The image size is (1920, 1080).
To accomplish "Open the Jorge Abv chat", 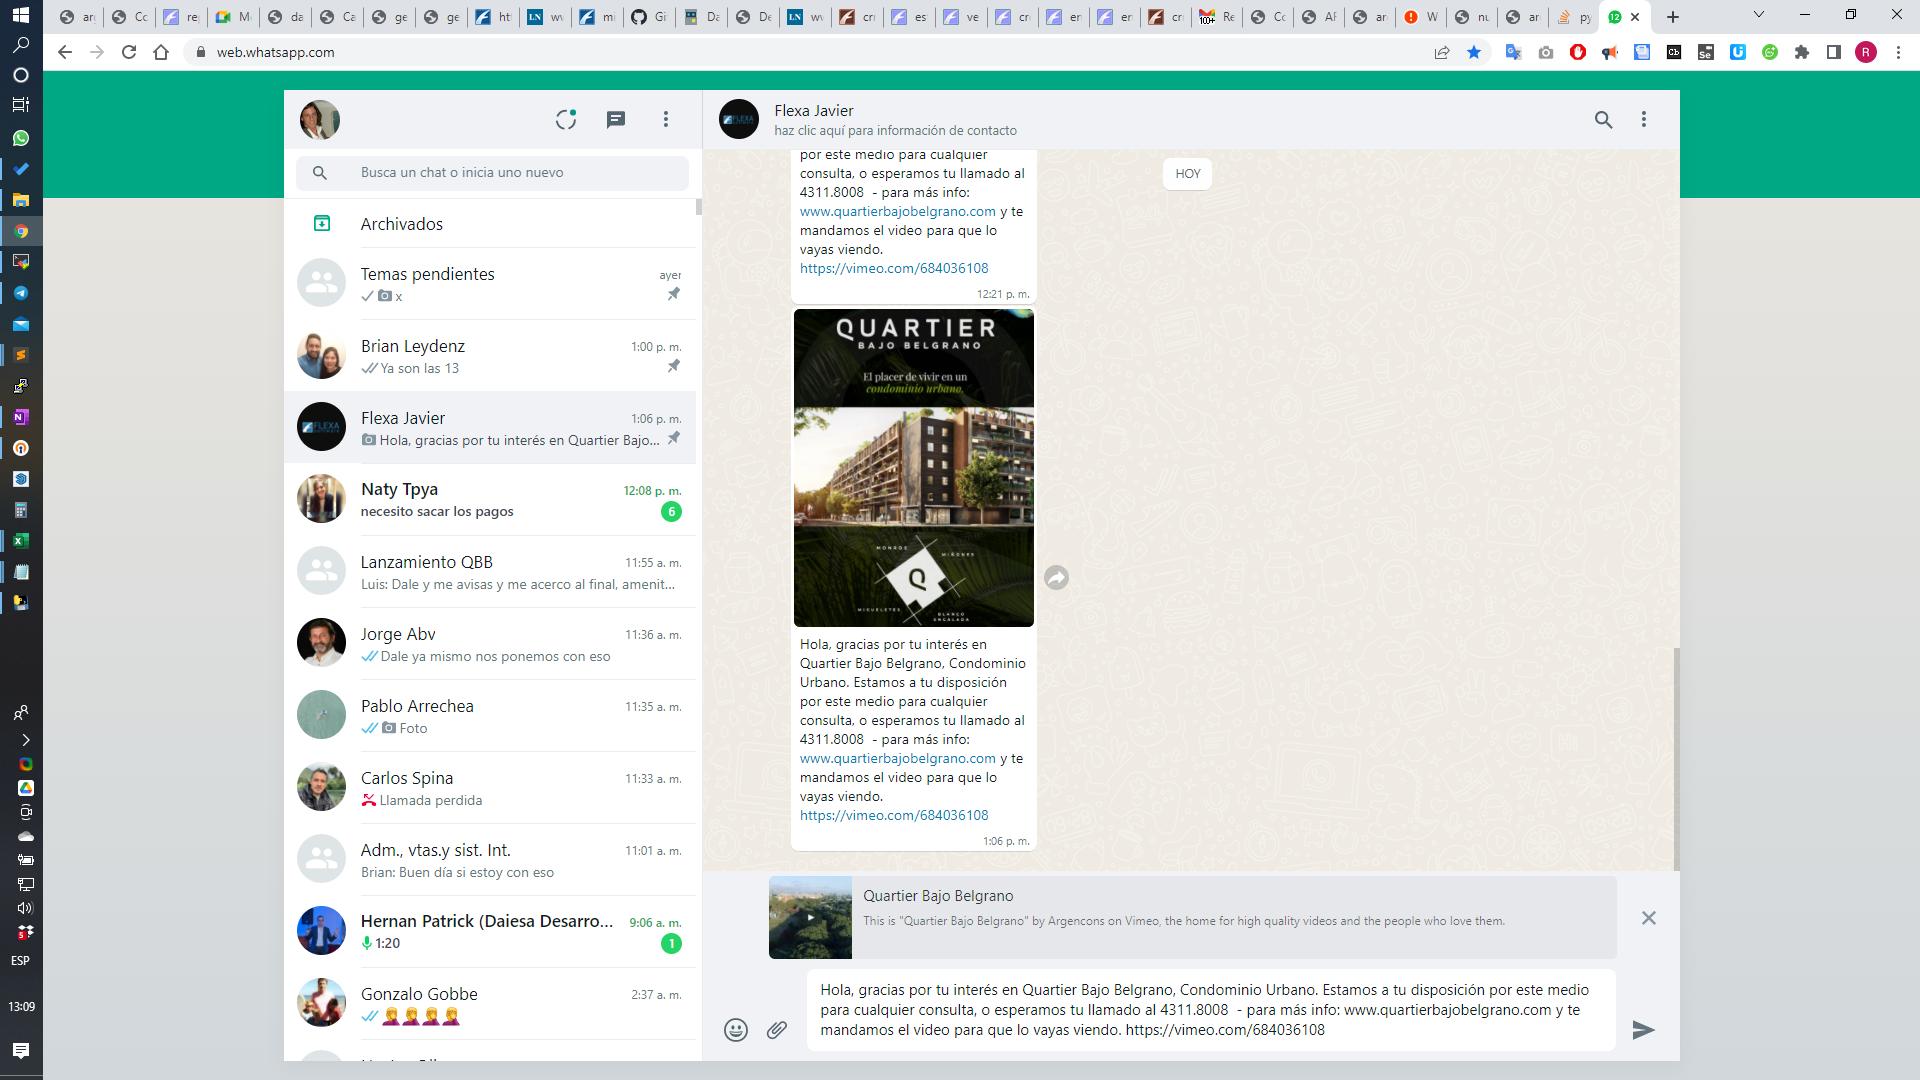I will point(490,644).
